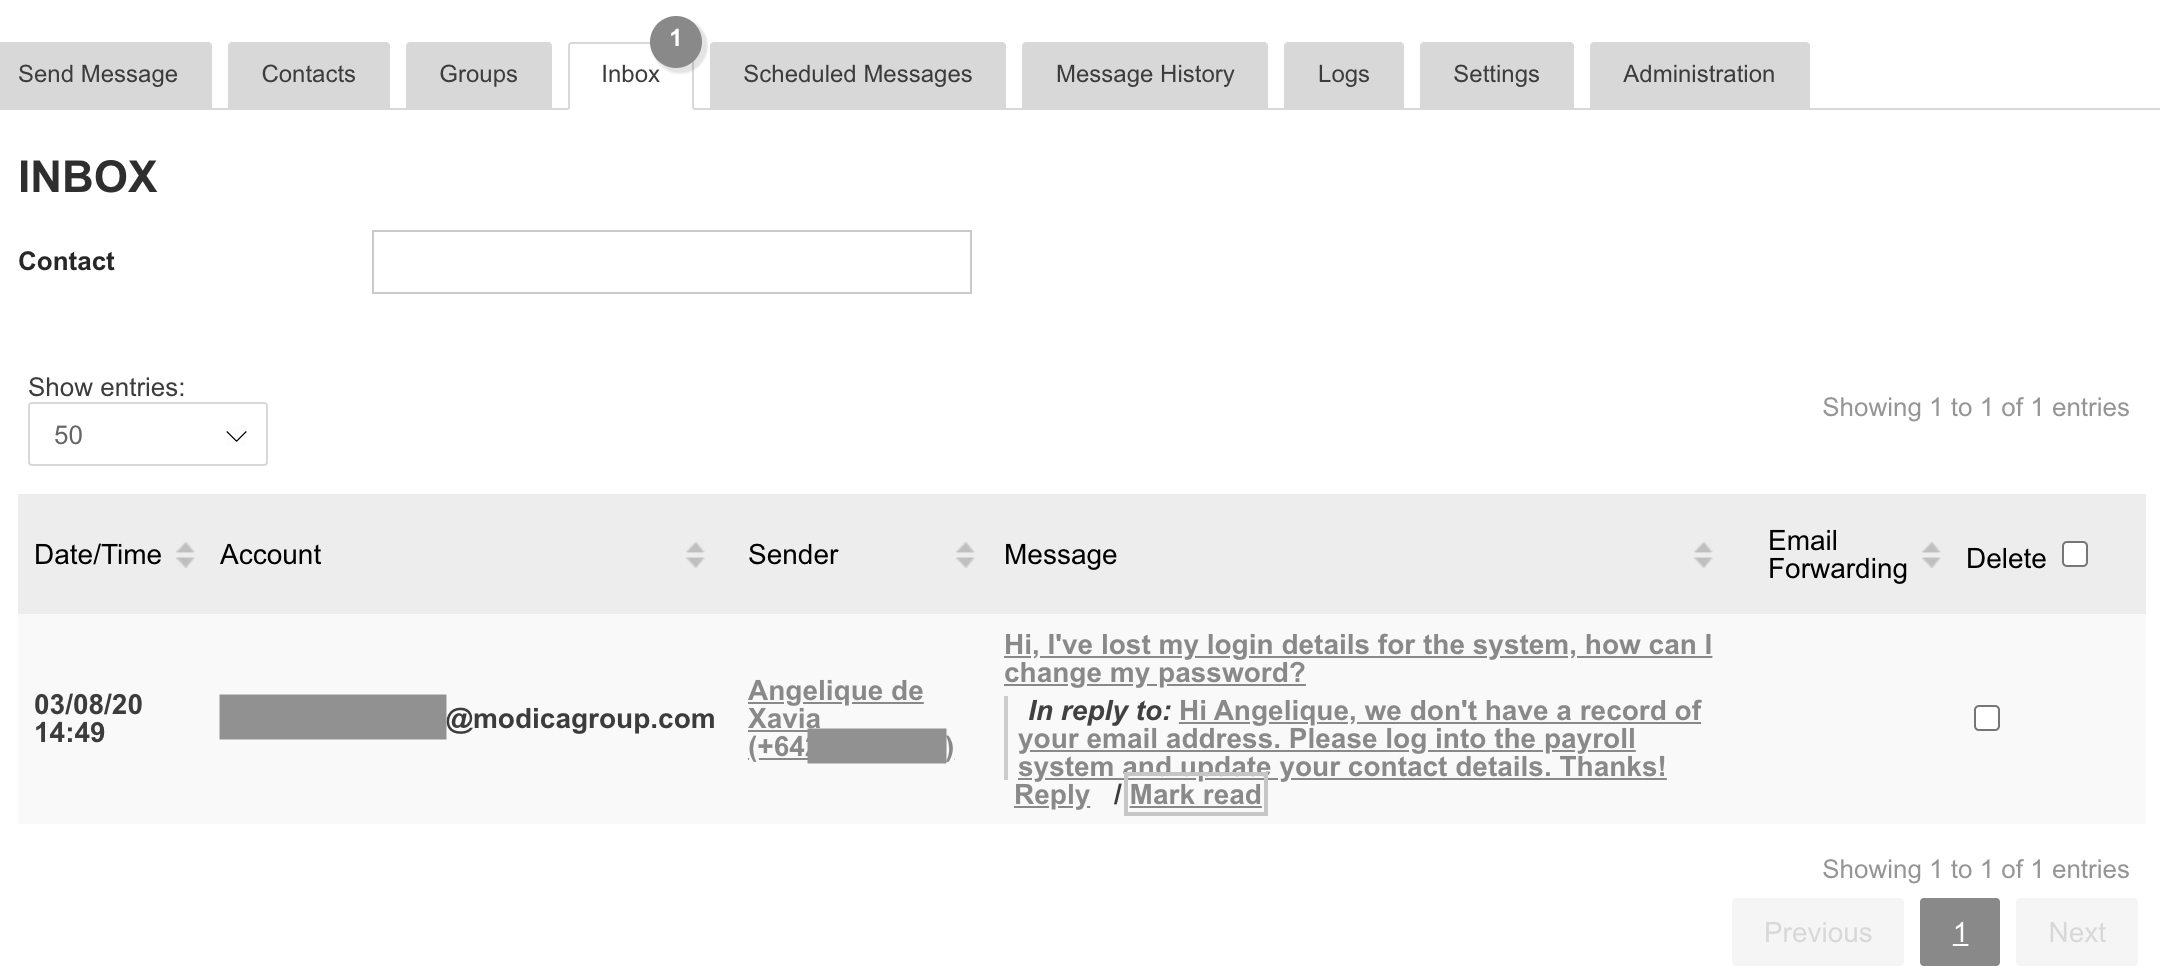The height and width of the screenshot is (978, 2160).
Task: Open sender Angelique de Xavia link
Action: 835,704
